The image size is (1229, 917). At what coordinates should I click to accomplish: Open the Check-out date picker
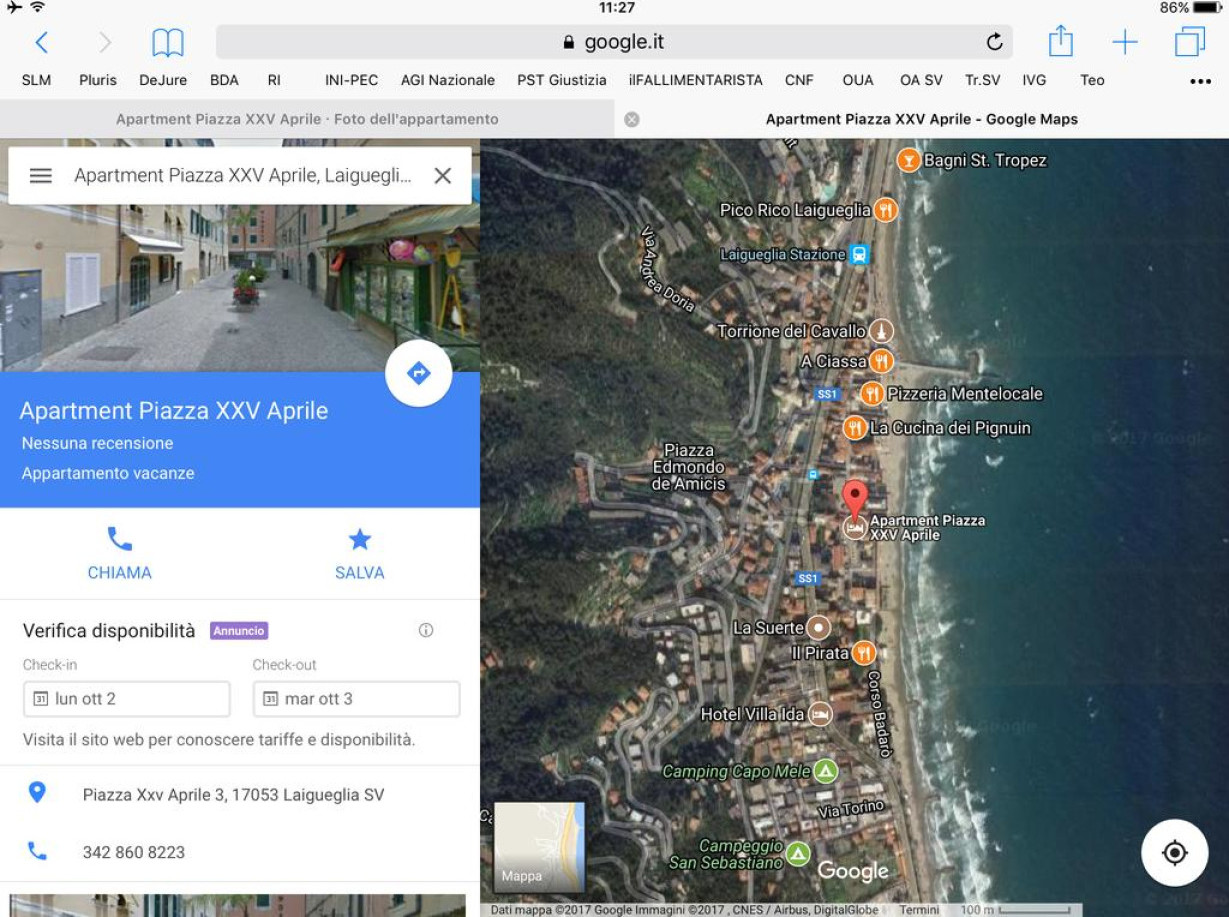pos(357,699)
